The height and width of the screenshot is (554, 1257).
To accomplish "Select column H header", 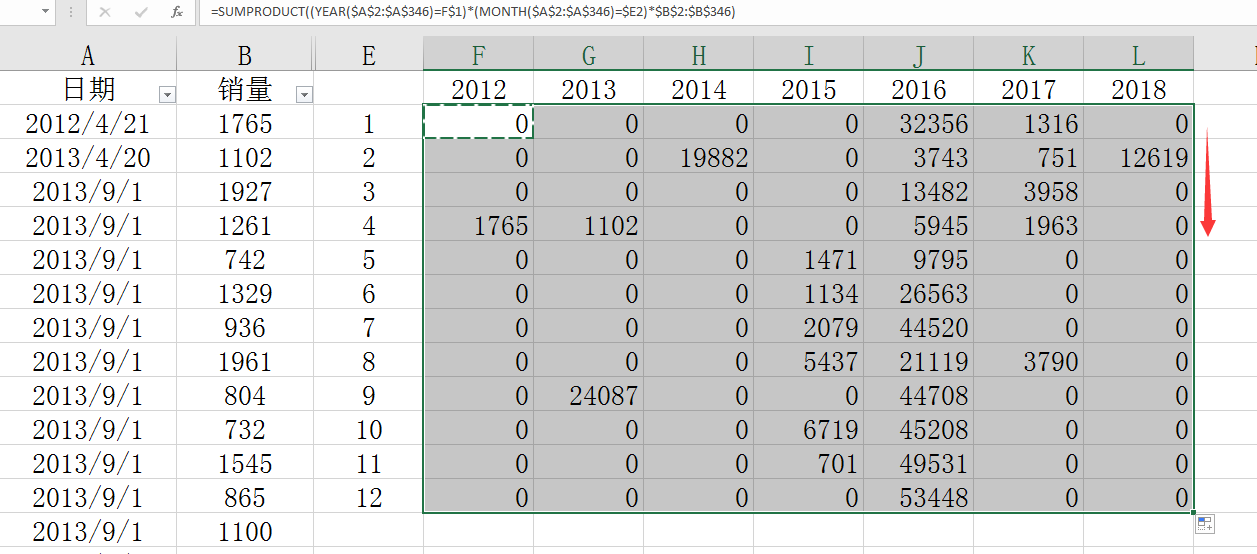I will click(699, 54).
